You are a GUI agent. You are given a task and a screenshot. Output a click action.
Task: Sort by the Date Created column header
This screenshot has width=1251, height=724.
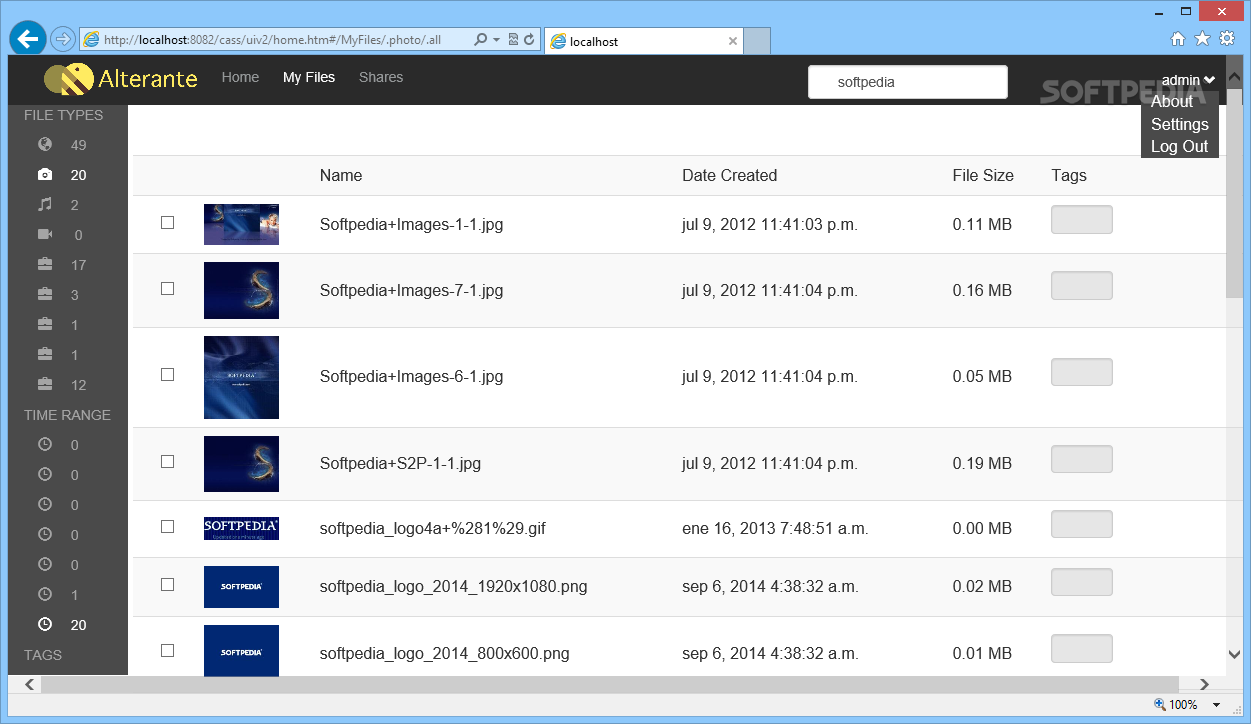(x=730, y=175)
